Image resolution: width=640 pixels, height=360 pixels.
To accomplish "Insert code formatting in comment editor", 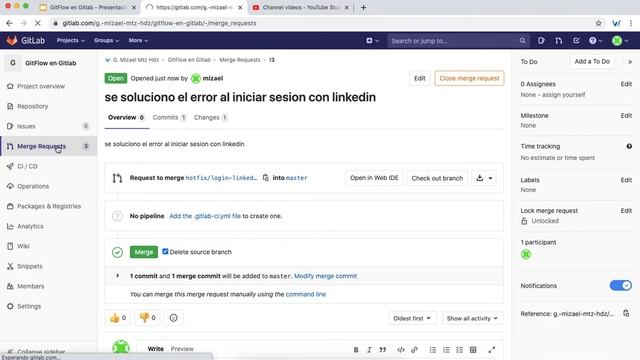I will [x=401, y=350].
